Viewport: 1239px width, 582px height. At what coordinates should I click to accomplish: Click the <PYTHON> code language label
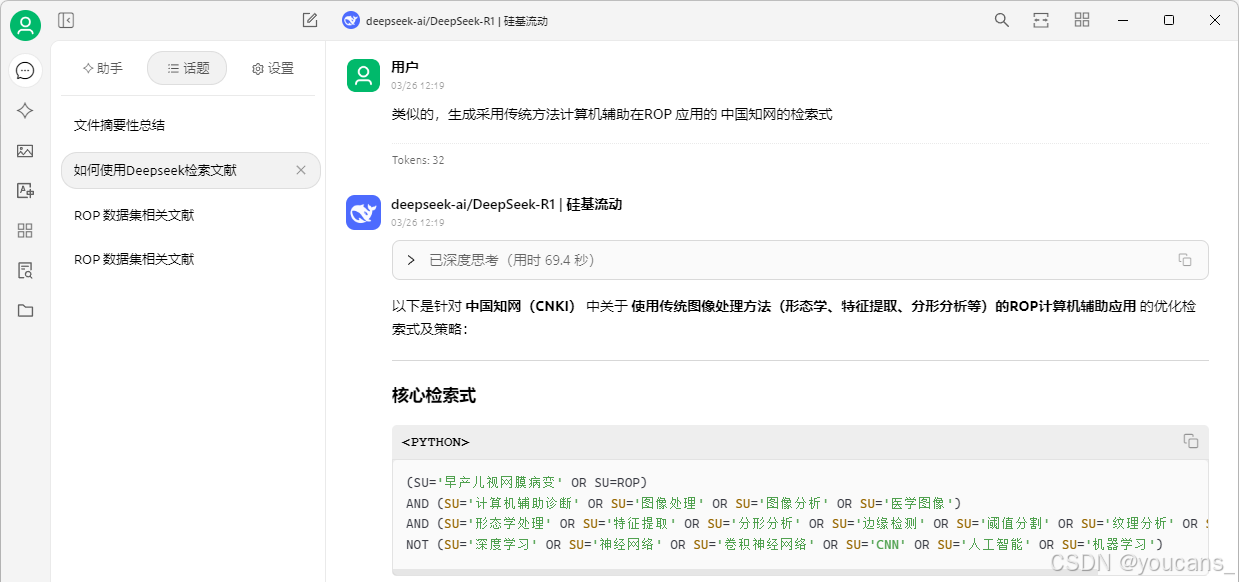click(x=435, y=441)
